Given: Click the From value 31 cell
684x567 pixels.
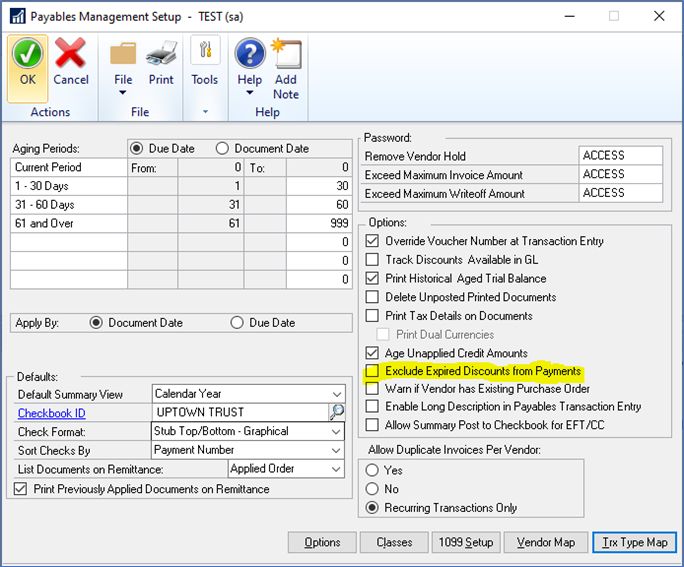Looking at the screenshot, I should (x=210, y=205).
